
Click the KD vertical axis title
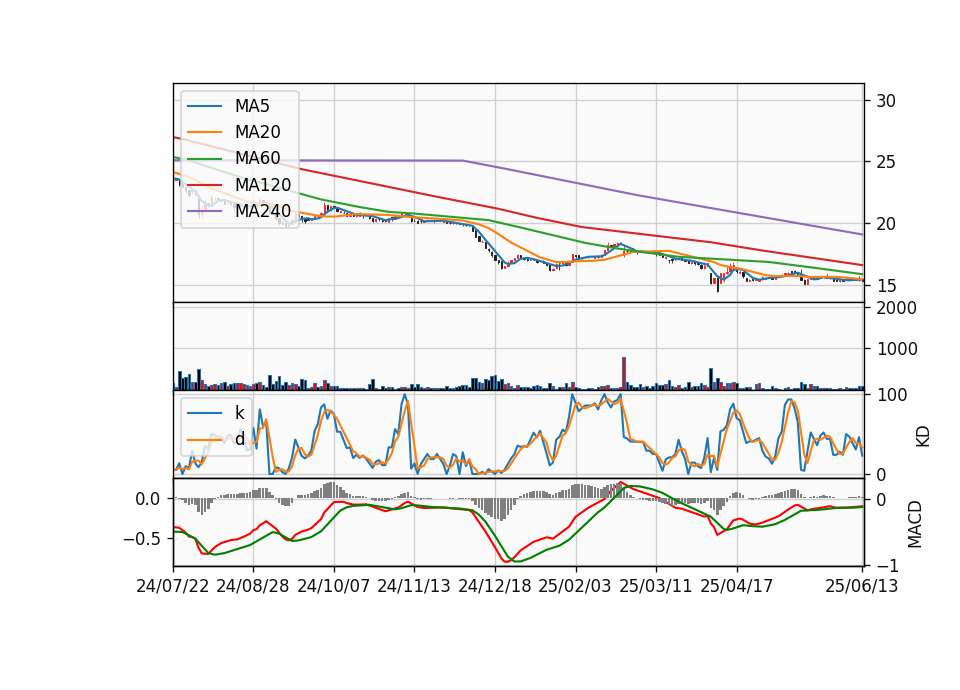point(922,436)
